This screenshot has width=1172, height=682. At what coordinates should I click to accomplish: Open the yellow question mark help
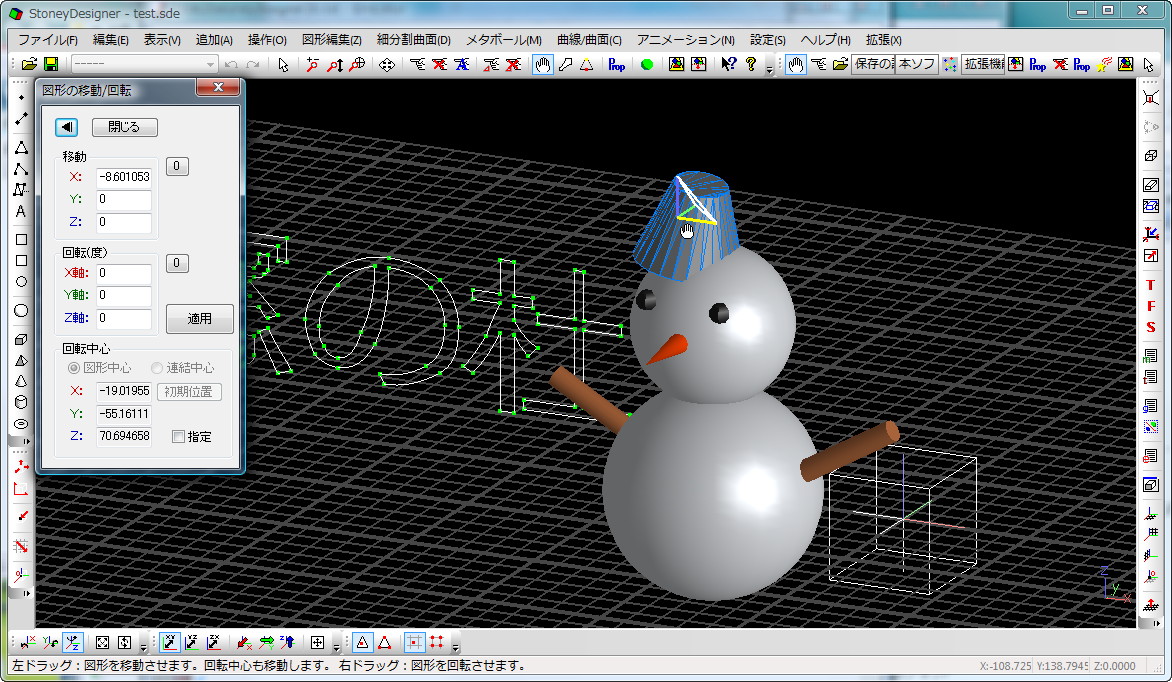click(751, 64)
